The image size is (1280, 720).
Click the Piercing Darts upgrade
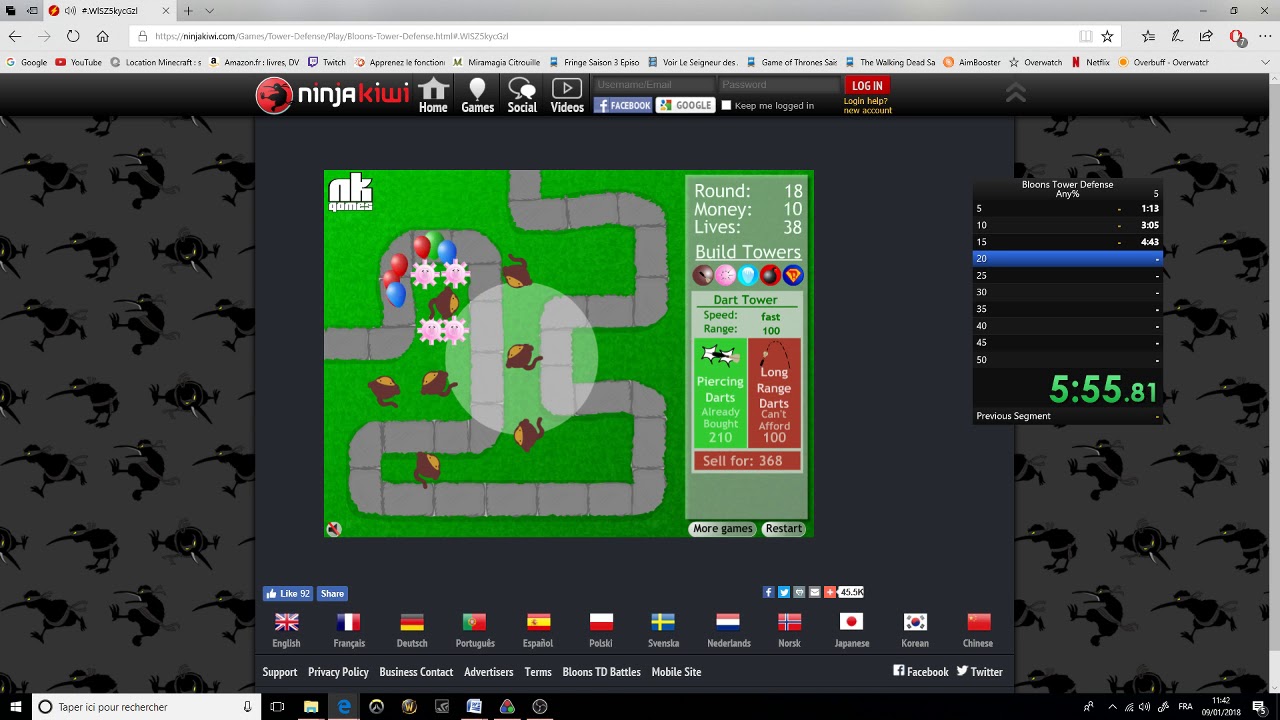tap(720, 393)
